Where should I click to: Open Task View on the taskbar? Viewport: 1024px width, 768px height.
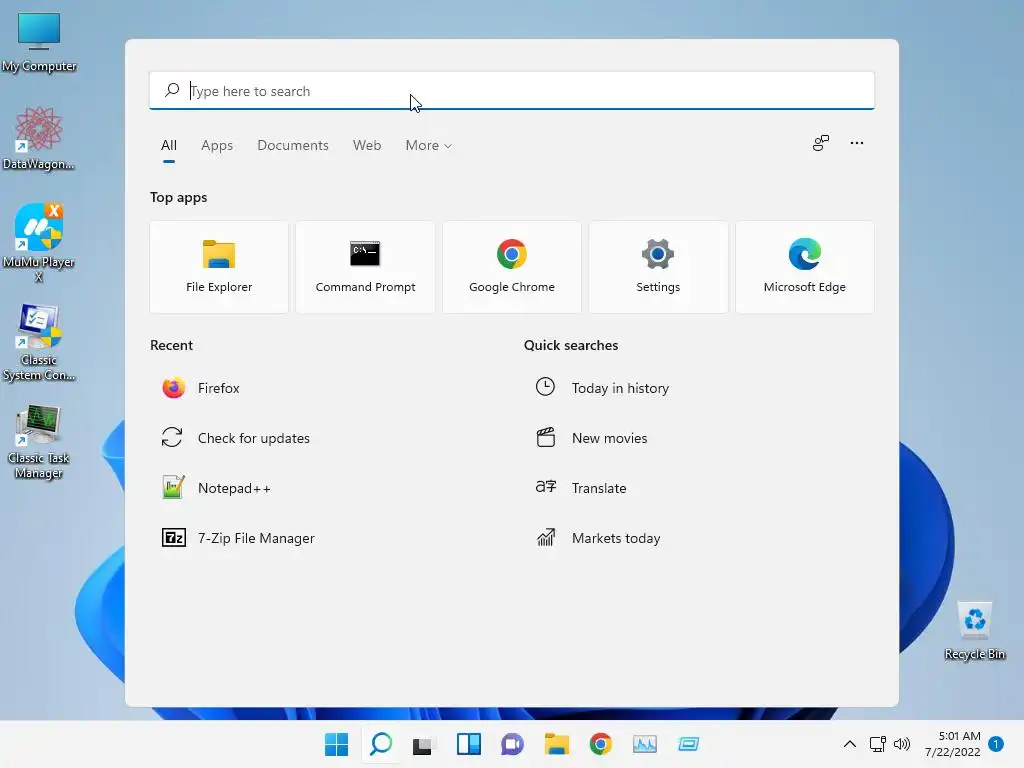(423, 744)
